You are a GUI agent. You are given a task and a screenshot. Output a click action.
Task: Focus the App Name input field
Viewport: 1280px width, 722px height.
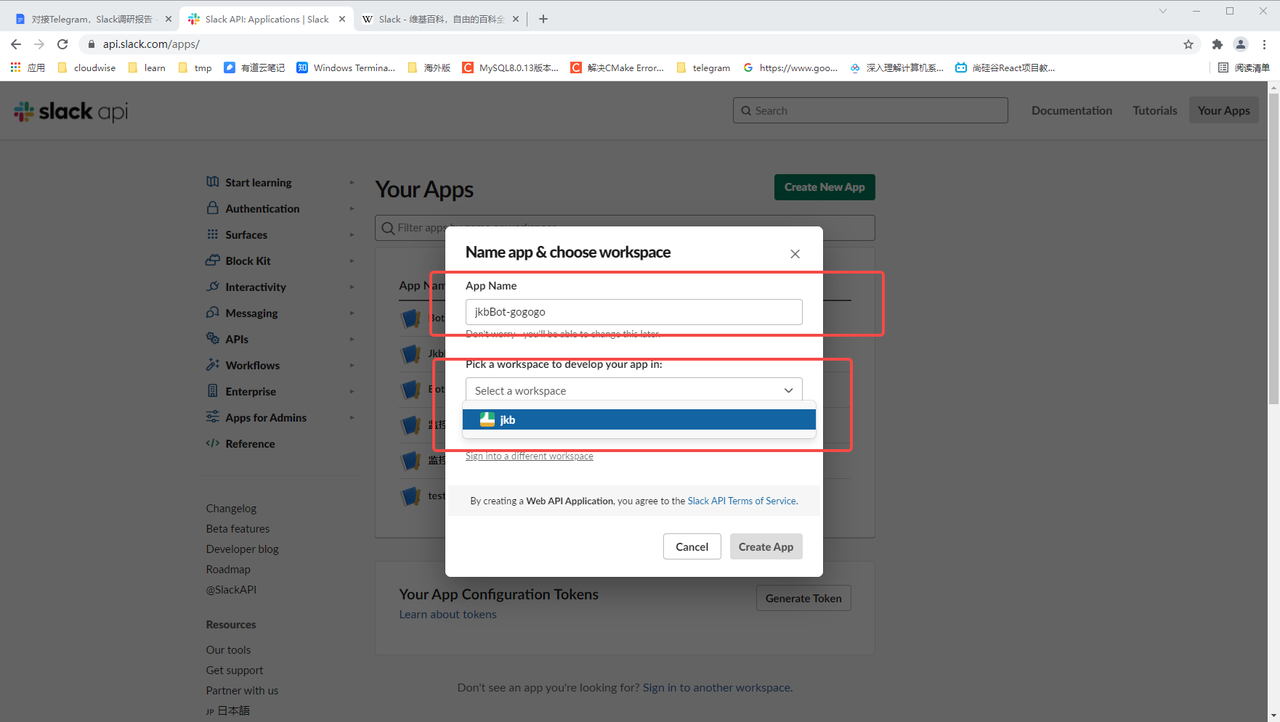click(634, 312)
